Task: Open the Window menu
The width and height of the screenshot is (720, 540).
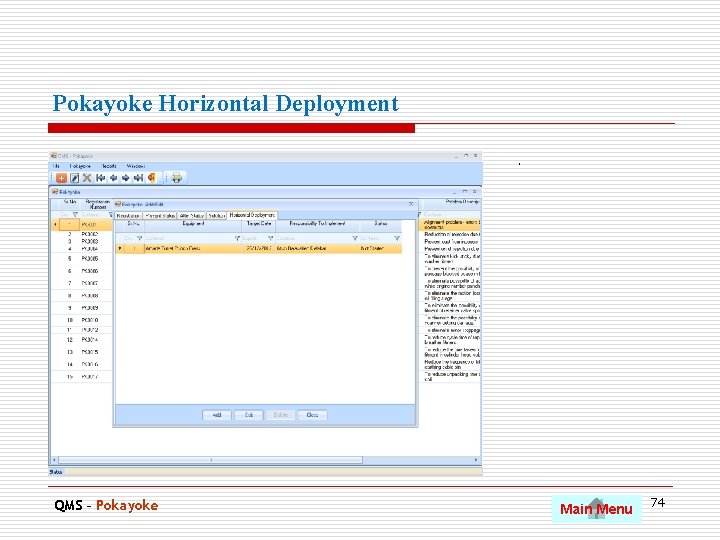Action: tap(136, 166)
